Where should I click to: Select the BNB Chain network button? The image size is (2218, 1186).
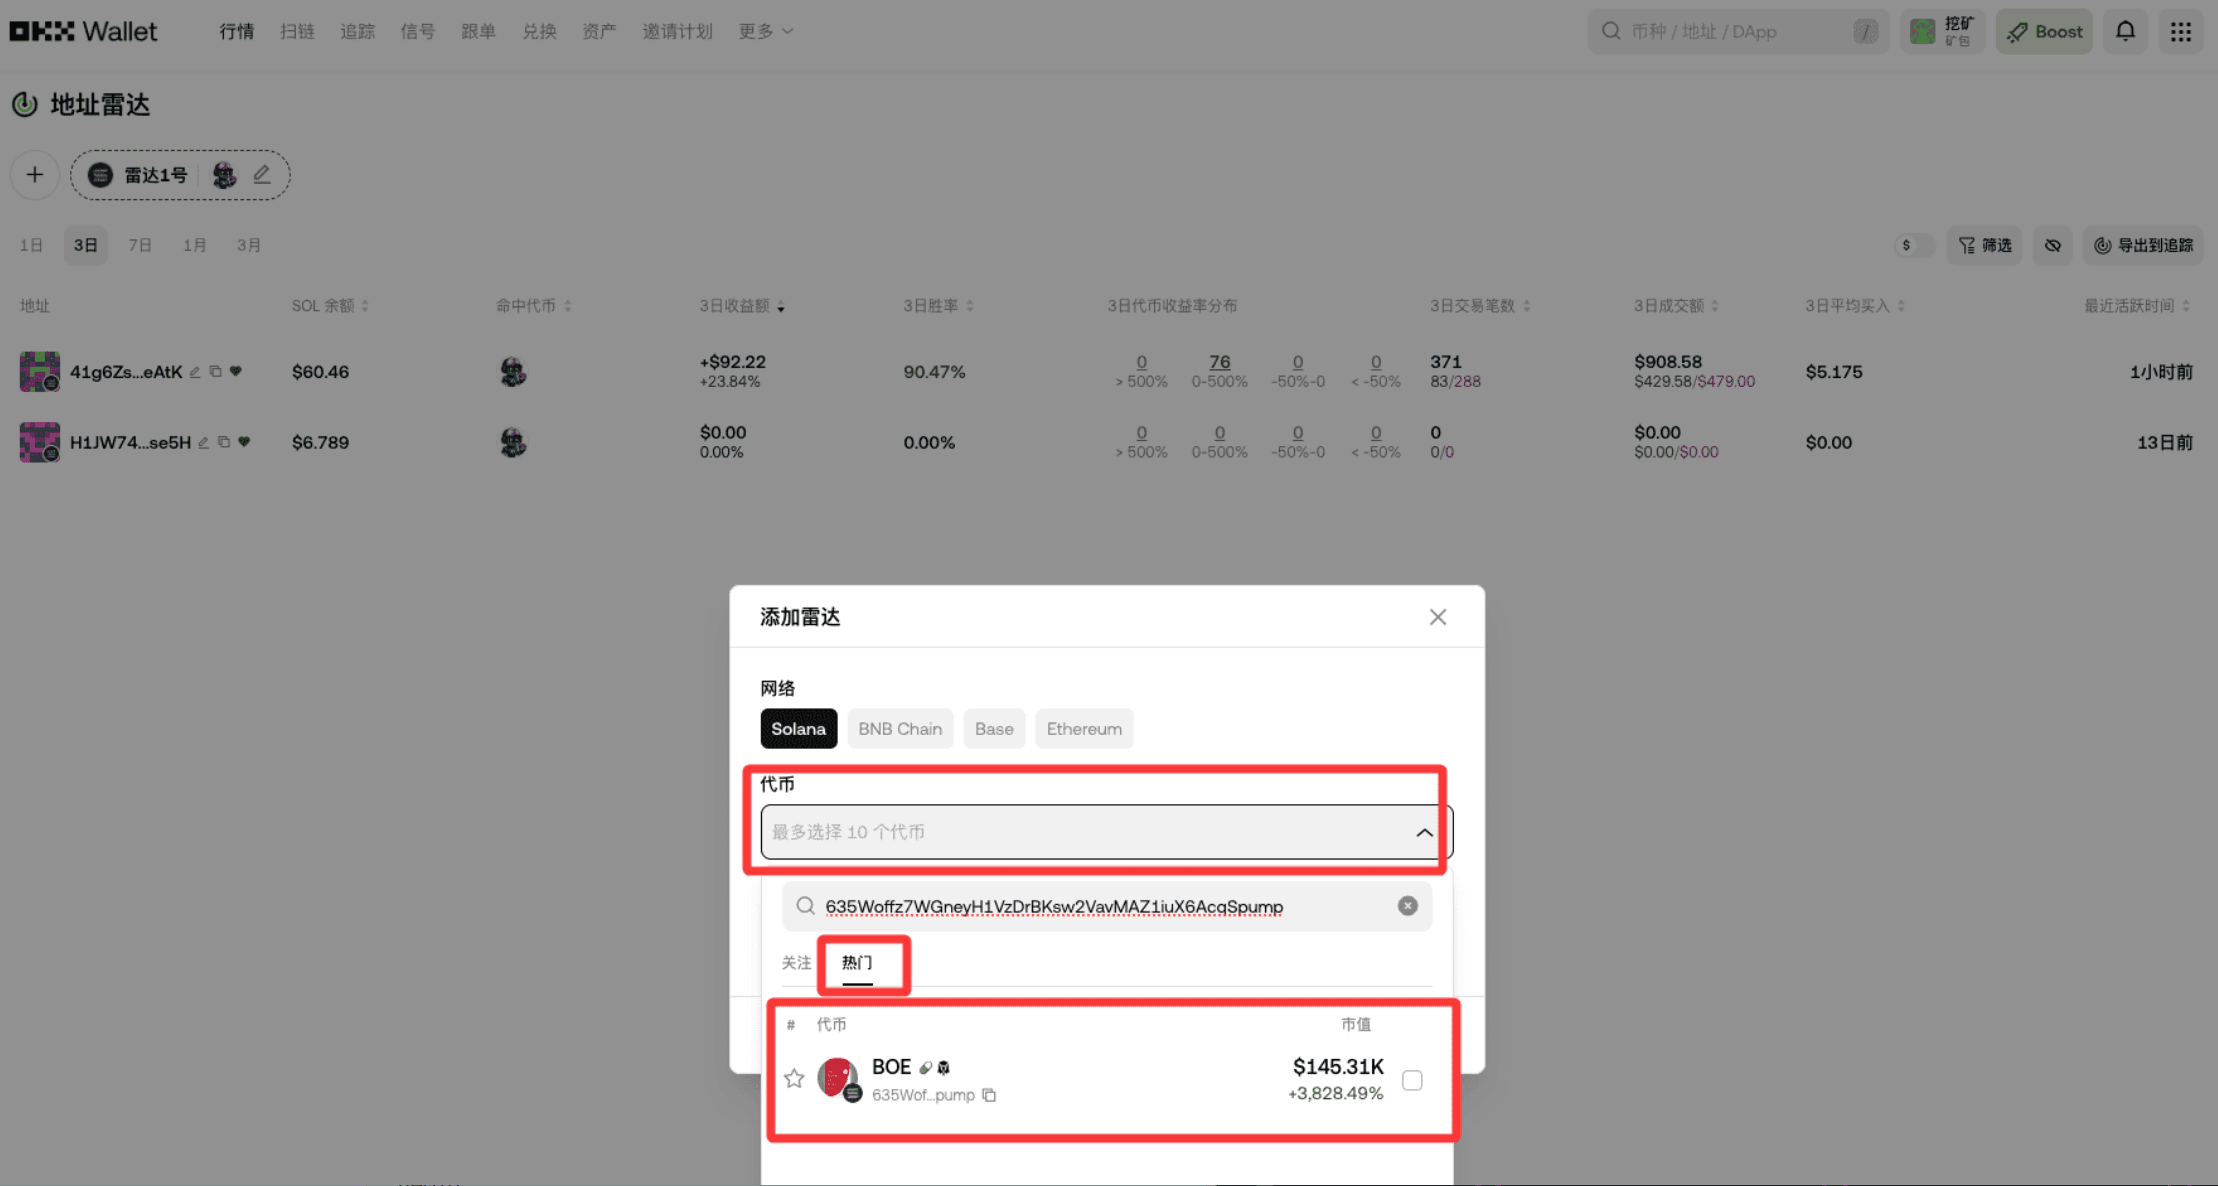900,729
